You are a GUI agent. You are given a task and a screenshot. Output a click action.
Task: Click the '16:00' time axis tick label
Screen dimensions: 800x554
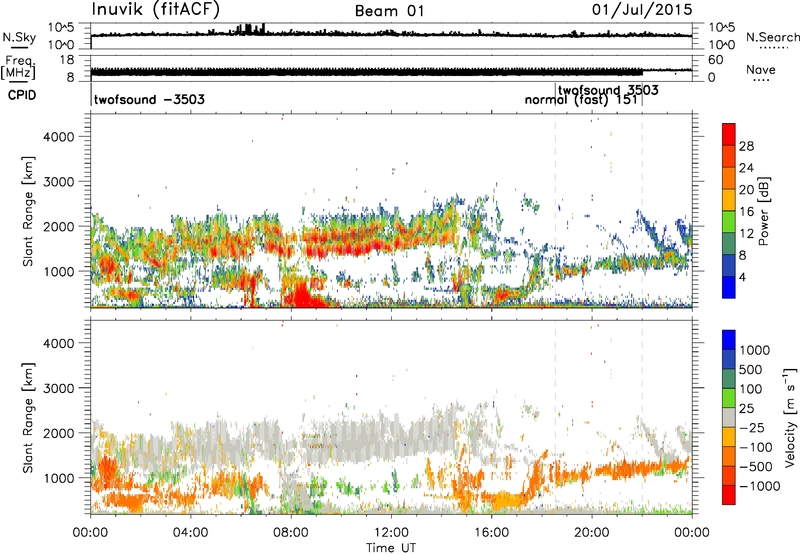pyautogui.click(x=491, y=533)
